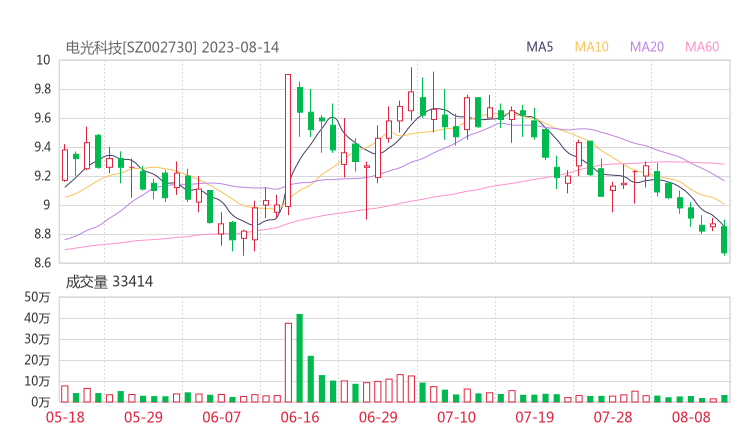Image resolution: width=740 pixels, height=440 pixels.
Task: Click the 8.8 price axis label
Action: click(x=42, y=234)
